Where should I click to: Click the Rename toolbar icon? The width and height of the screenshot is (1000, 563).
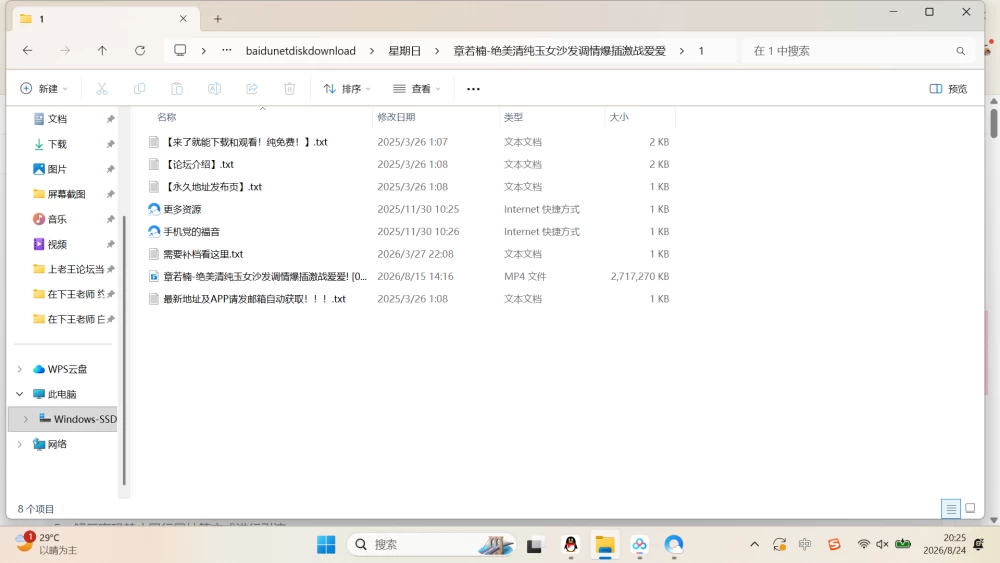click(x=214, y=89)
